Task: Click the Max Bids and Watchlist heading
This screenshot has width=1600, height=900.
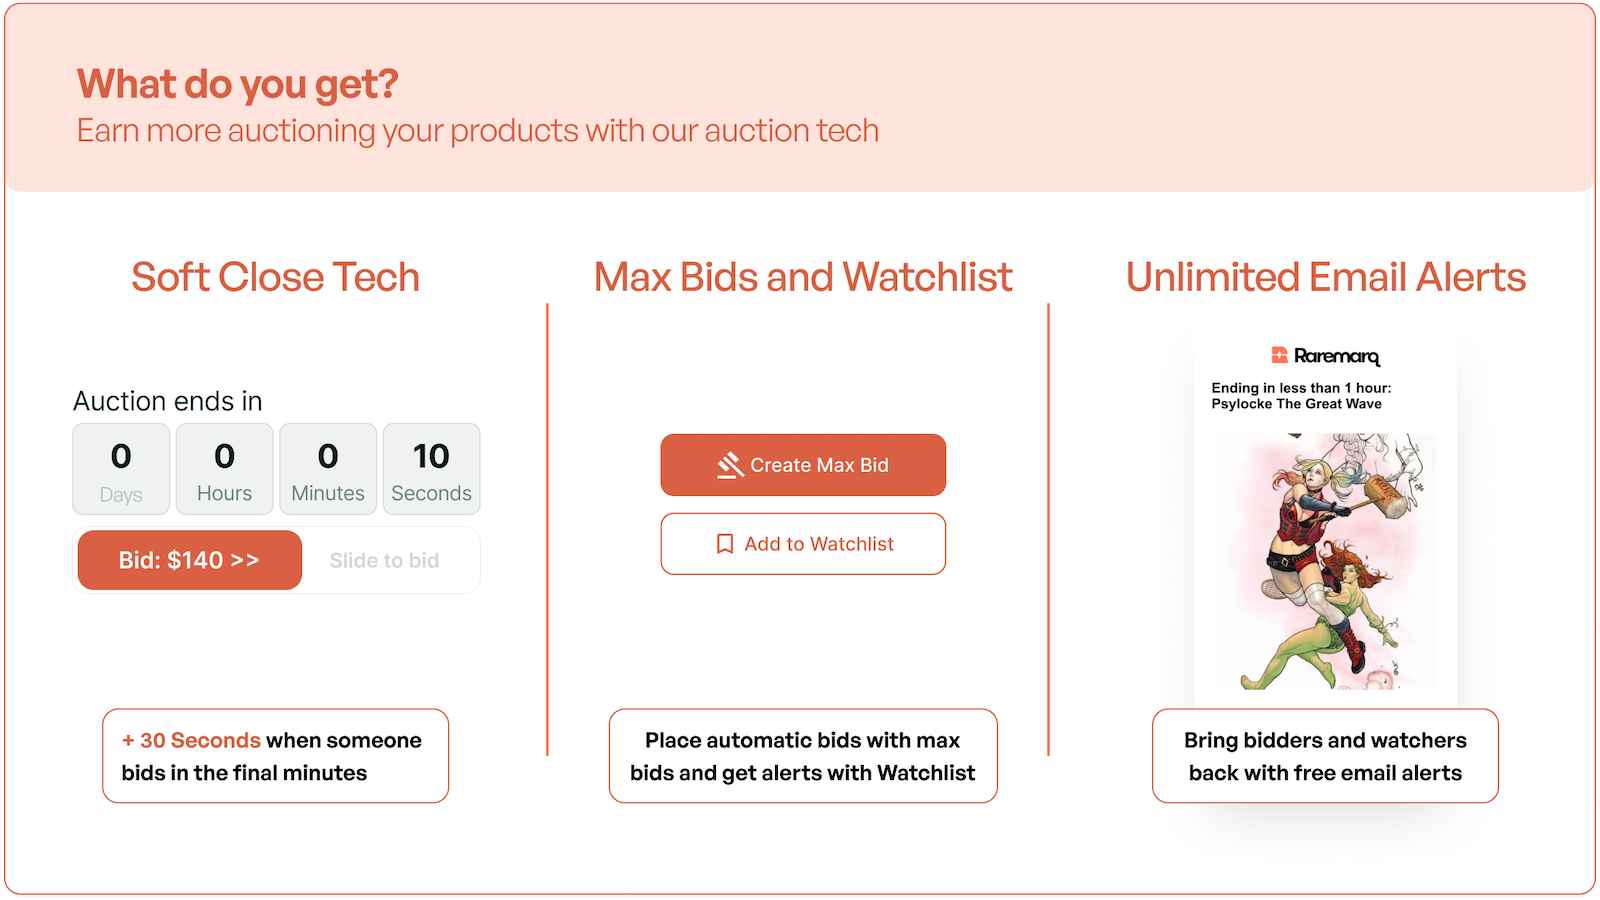Action: click(x=803, y=277)
